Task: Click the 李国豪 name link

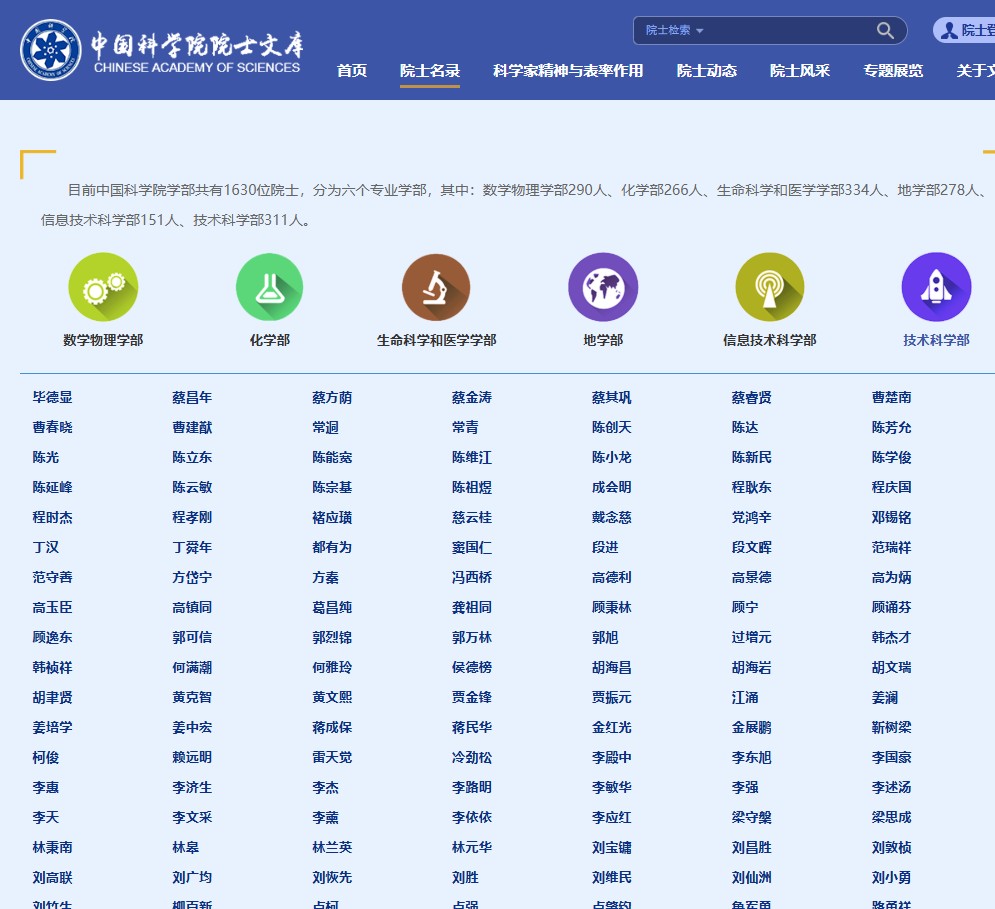Action: (892, 757)
